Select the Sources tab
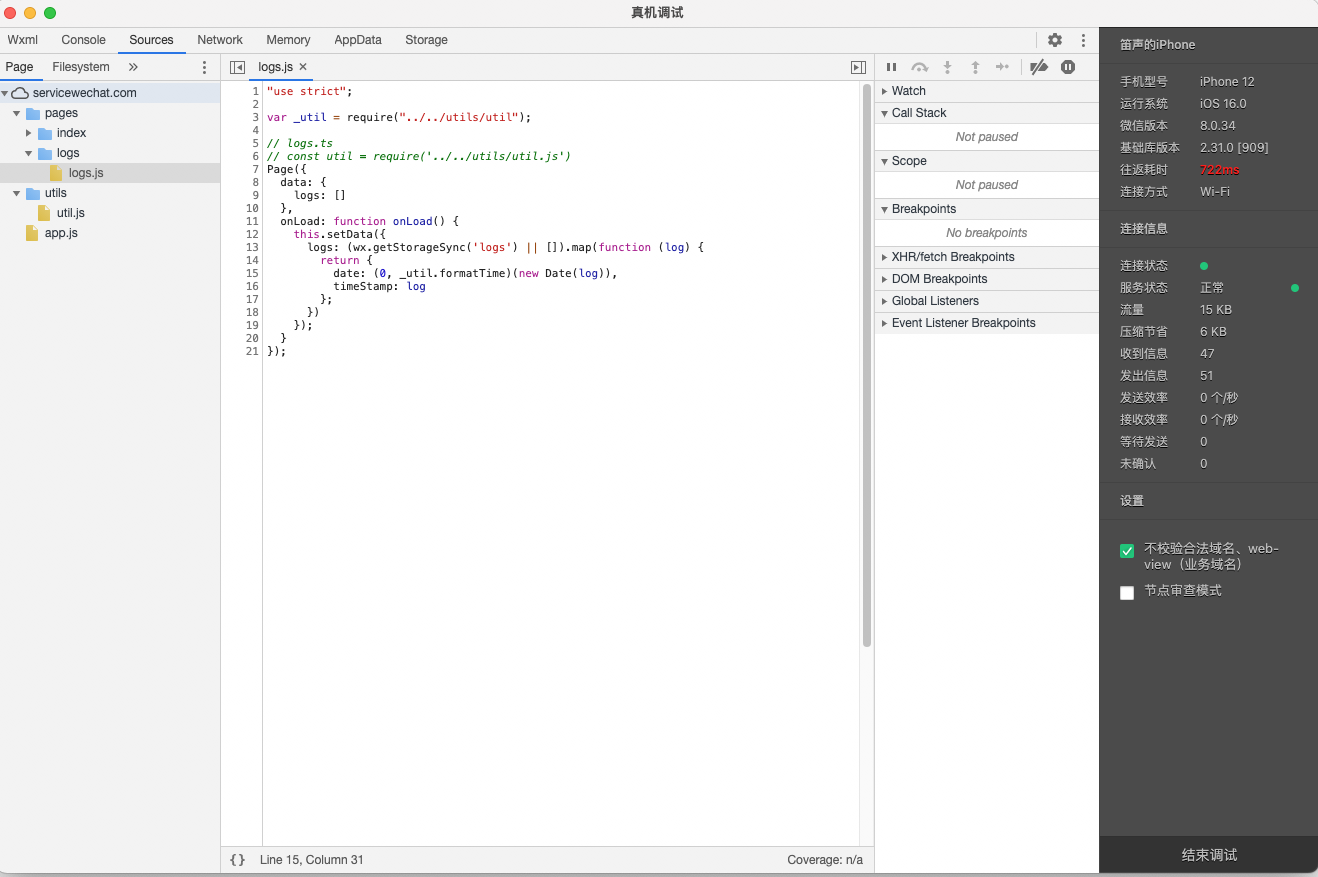The height and width of the screenshot is (877, 1318). [151, 40]
